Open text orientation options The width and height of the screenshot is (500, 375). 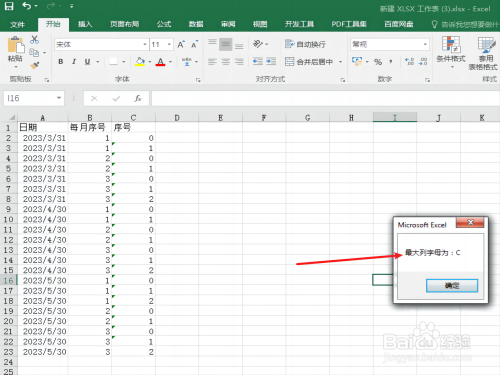261,44
